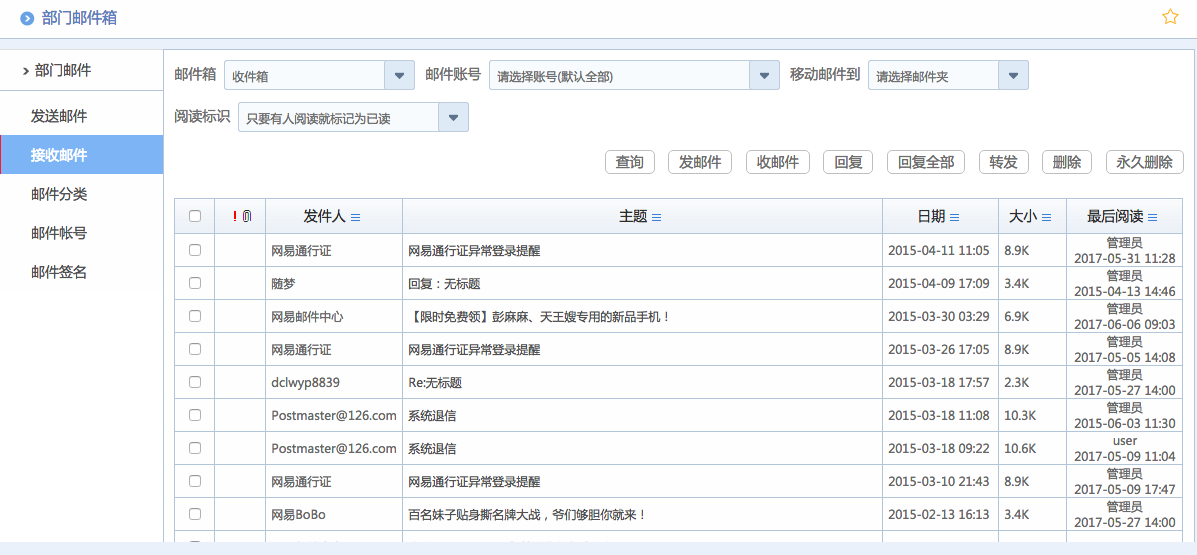Open the 移动邮件到 folder dropdown
1197x555 pixels.
pyautogui.click(x=1012, y=75)
